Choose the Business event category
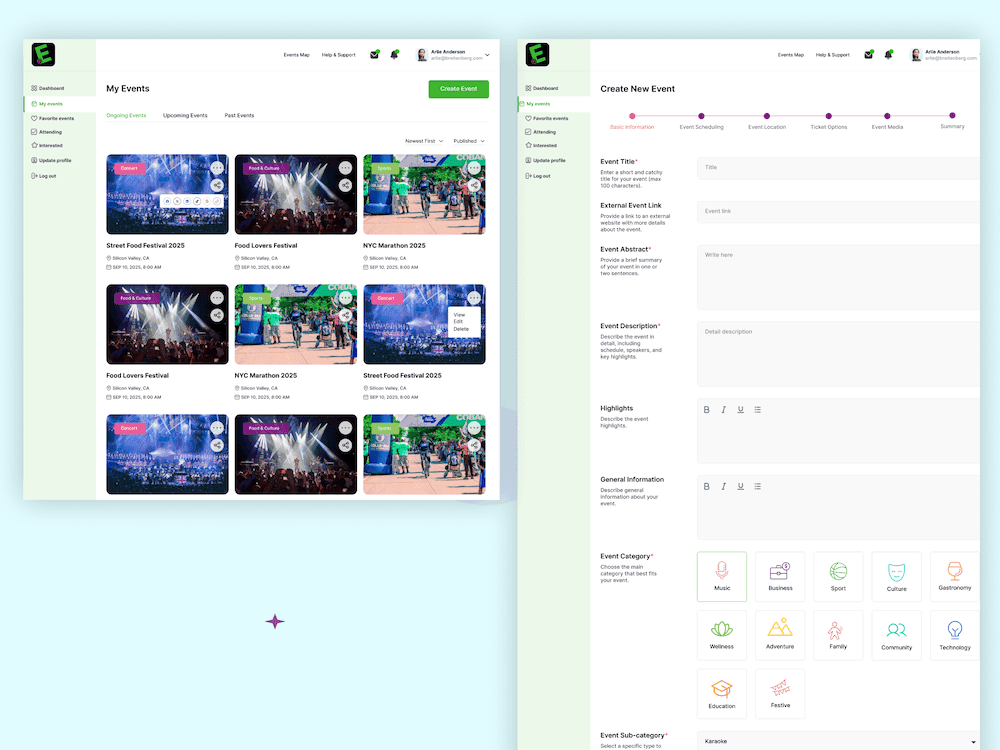 click(x=780, y=577)
